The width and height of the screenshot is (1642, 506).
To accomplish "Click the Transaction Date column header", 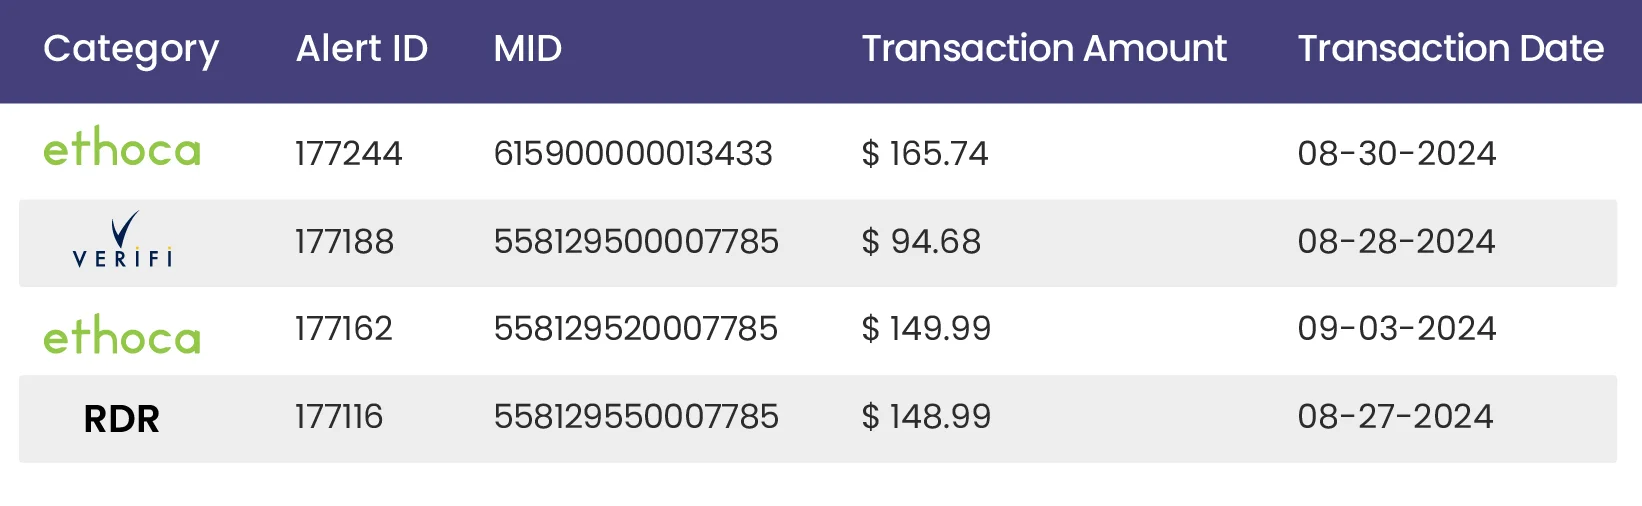I will pyautogui.click(x=1450, y=48).
